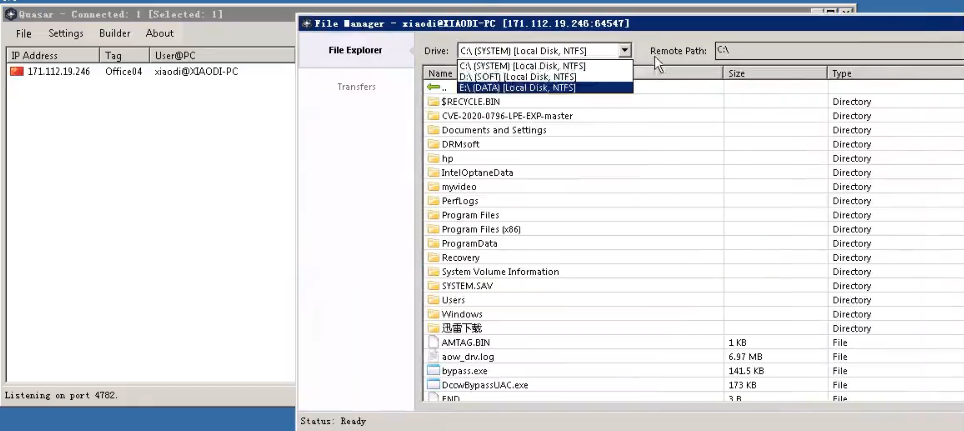Click the Quasar window title icon
The width and height of the screenshot is (964, 431).
pyautogui.click(x=10, y=14)
